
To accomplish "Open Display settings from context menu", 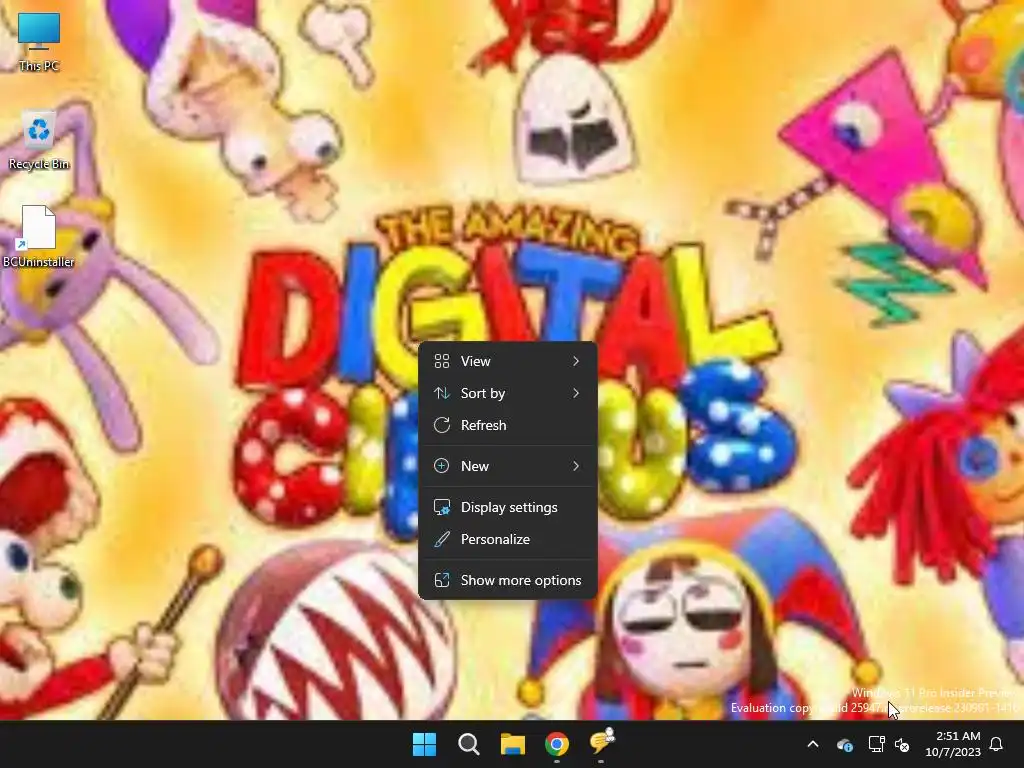I will pyautogui.click(x=507, y=507).
